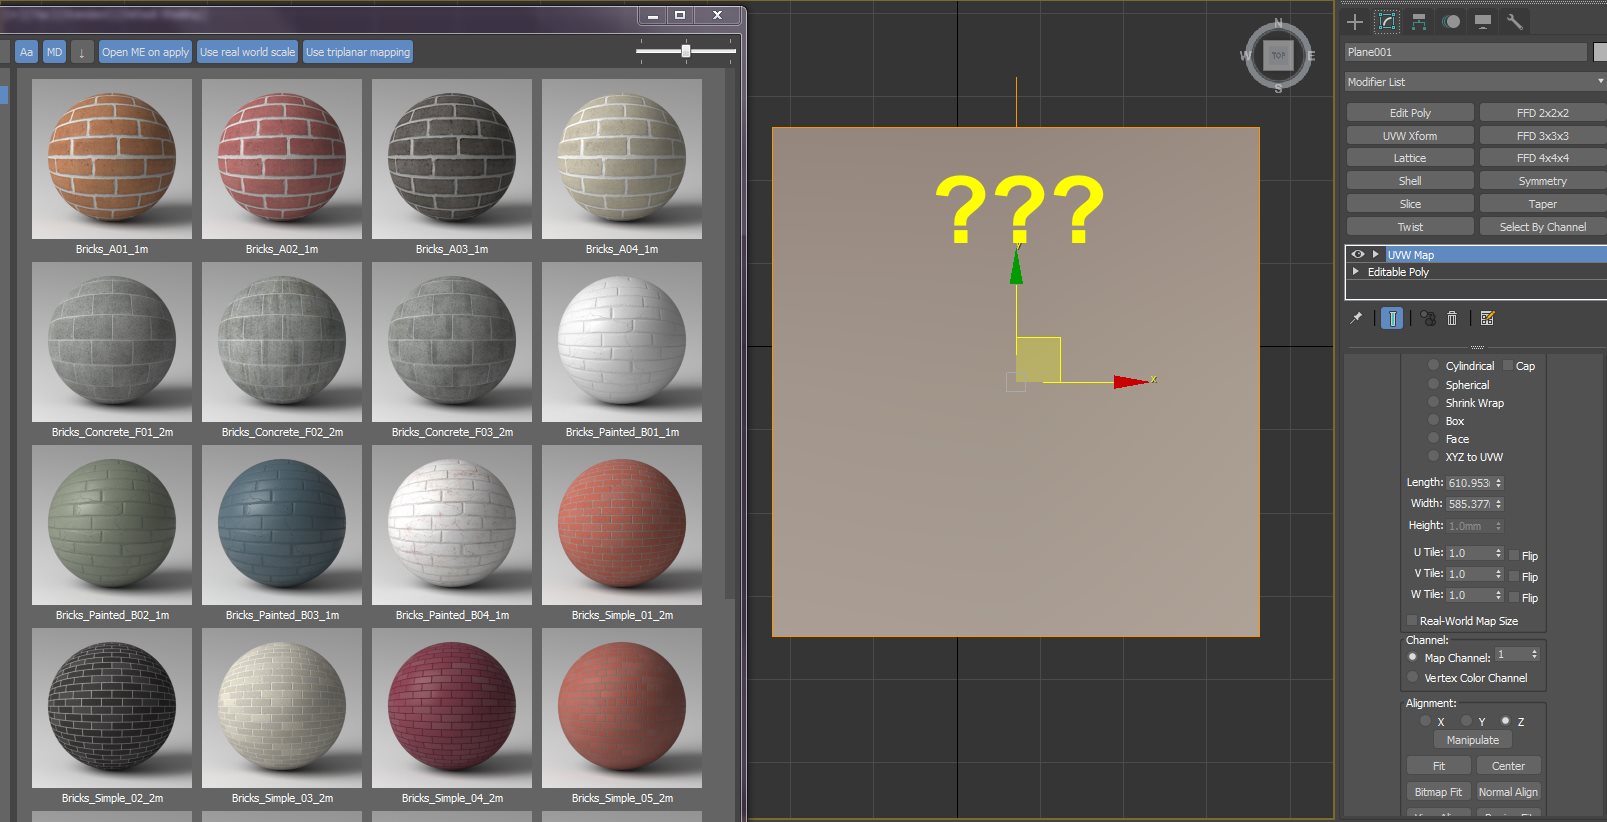Toggle Show End Result button
Viewport: 1607px width, 822px height.
click(x=1392, y=318)
